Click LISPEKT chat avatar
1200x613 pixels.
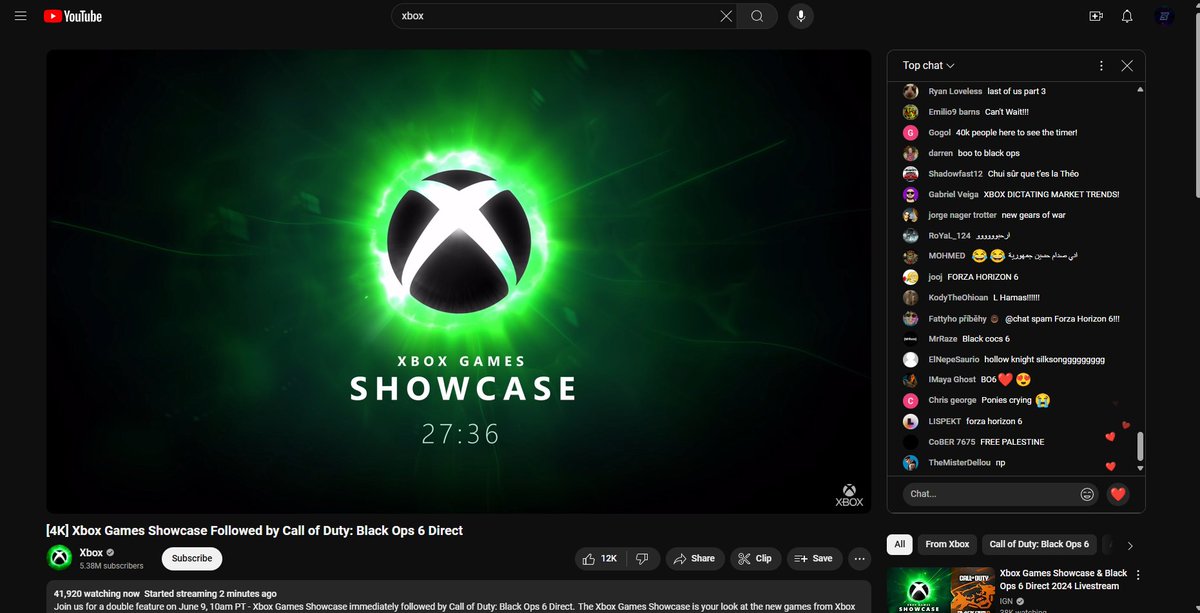pos(910,421)
